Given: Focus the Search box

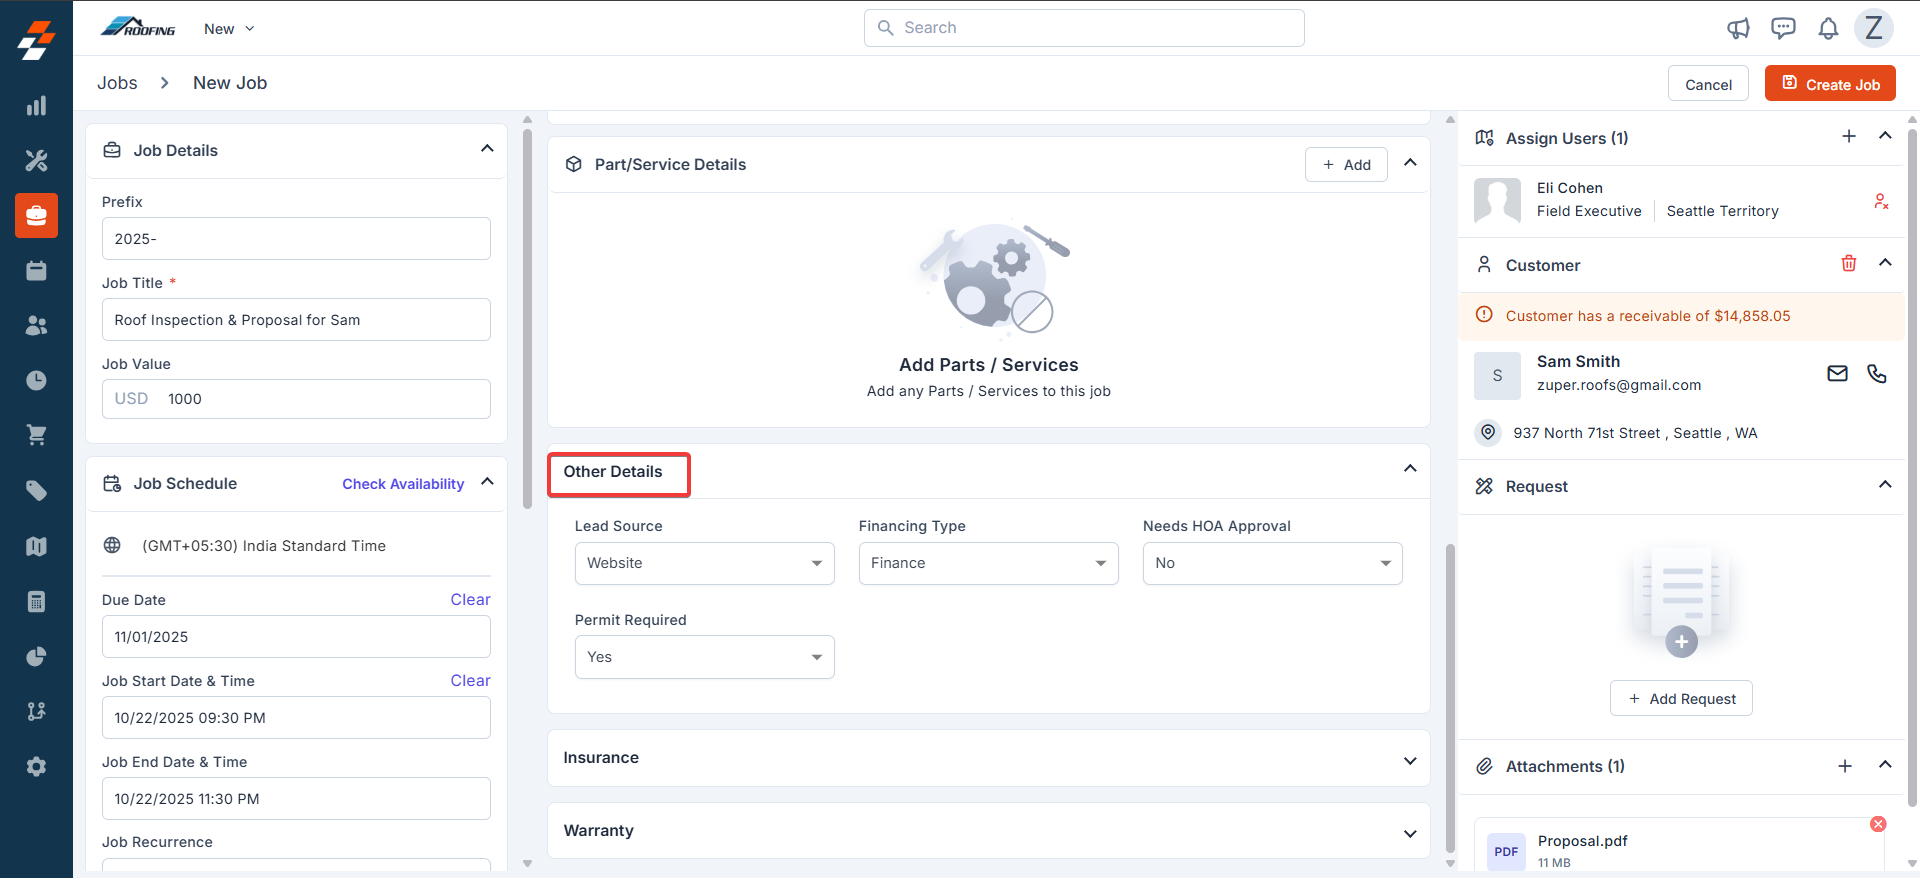Looking at the screenshot, I should pos(1084,28).
